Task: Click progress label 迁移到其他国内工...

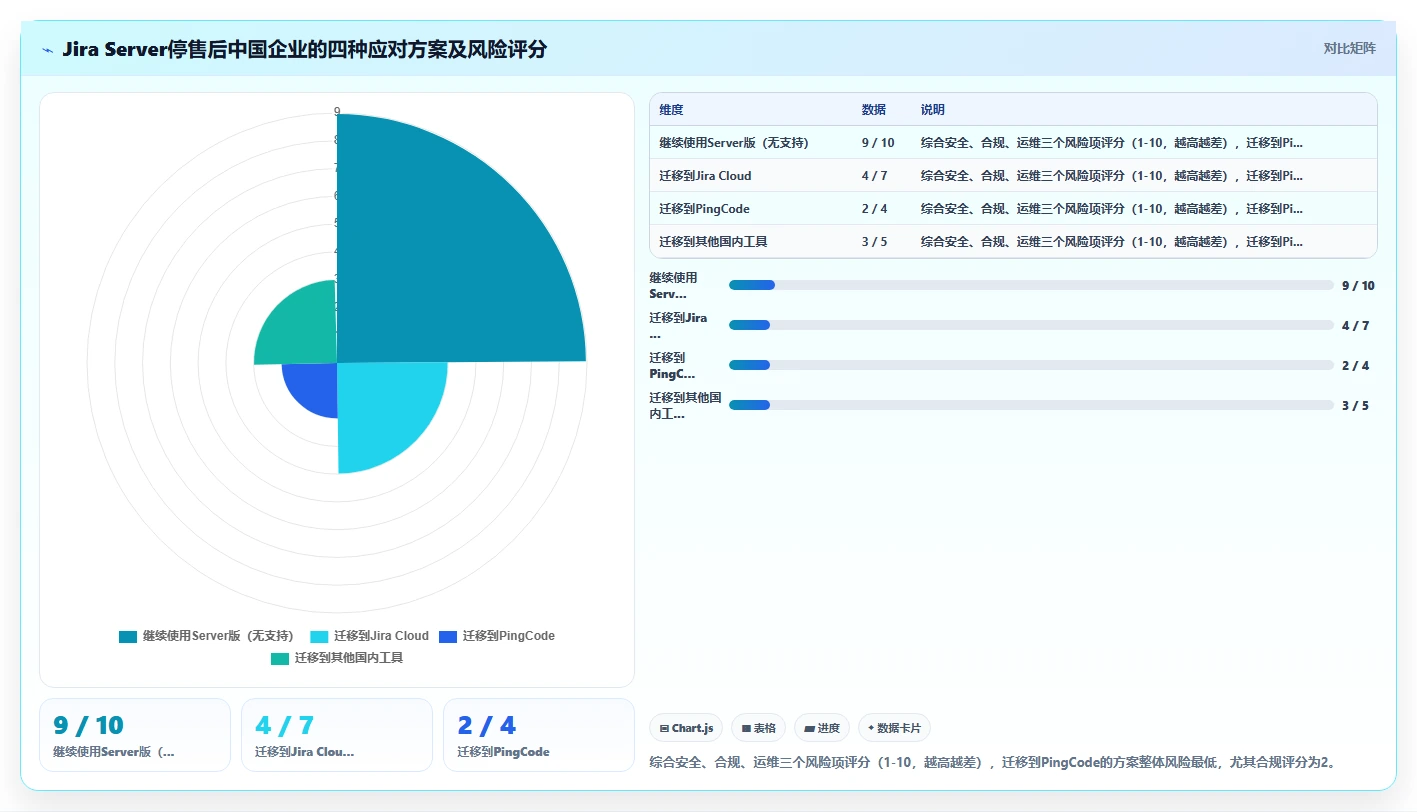Action: 685,406
